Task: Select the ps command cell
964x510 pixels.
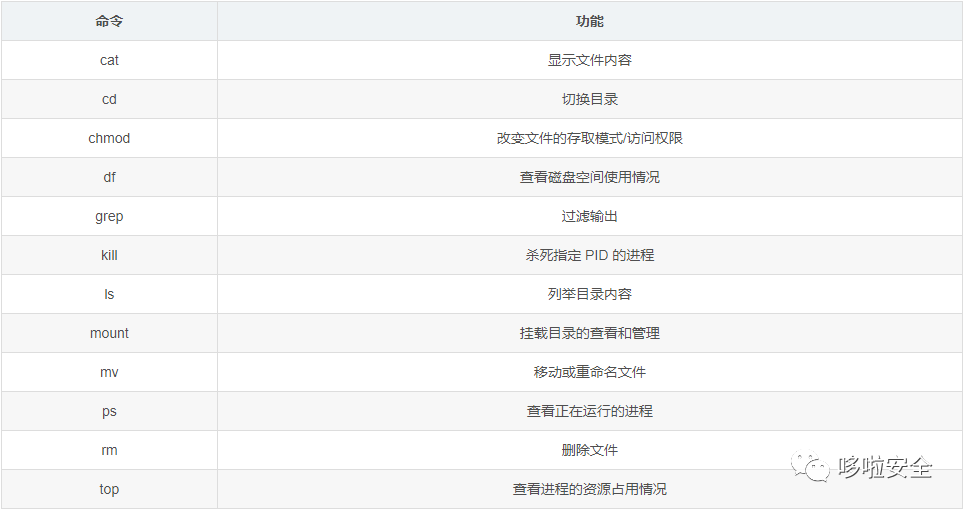Action: (109, 411)
